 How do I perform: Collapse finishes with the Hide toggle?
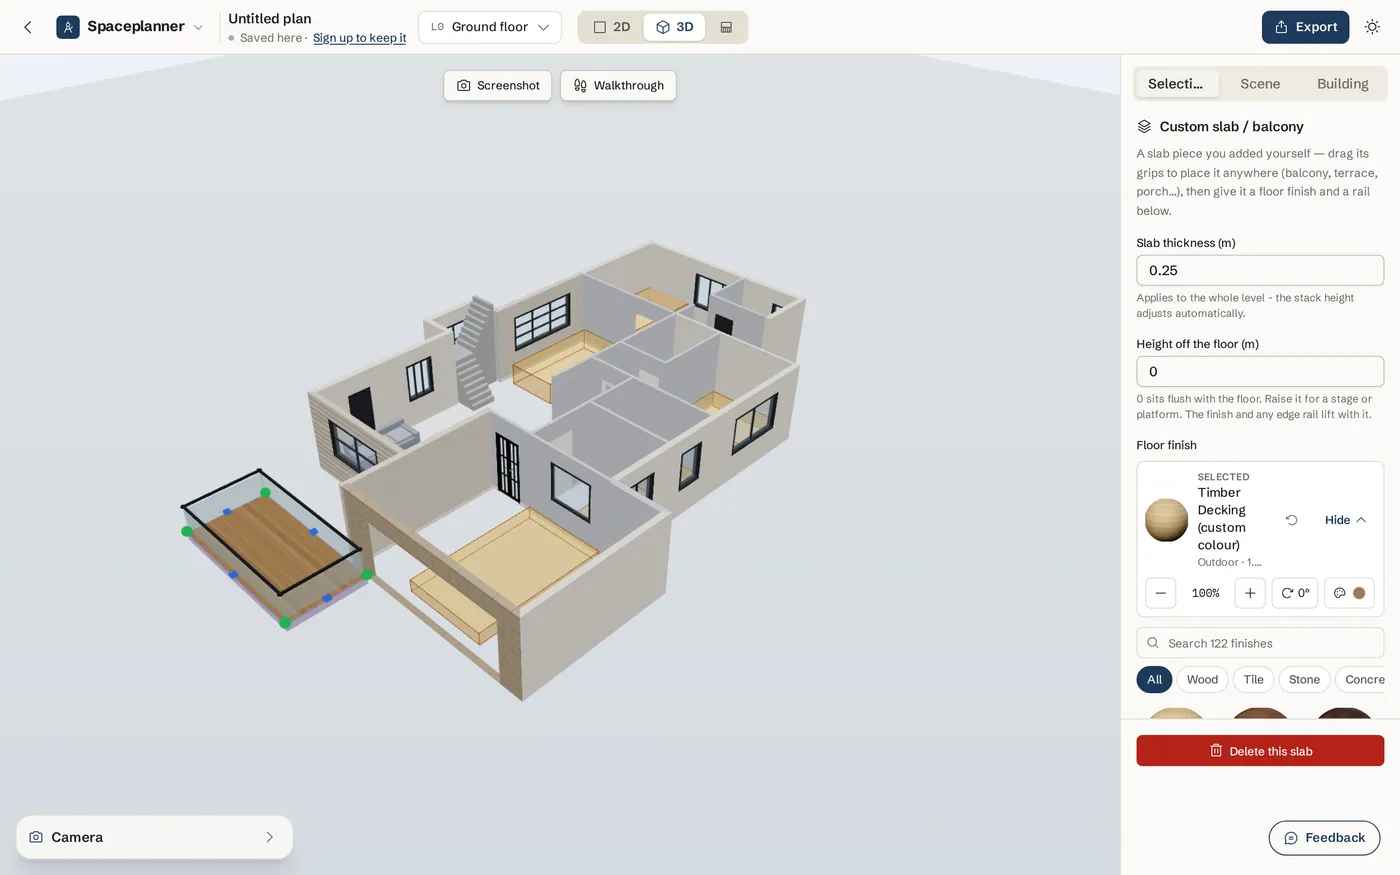pyautogui.click(x=1345, y=520)
